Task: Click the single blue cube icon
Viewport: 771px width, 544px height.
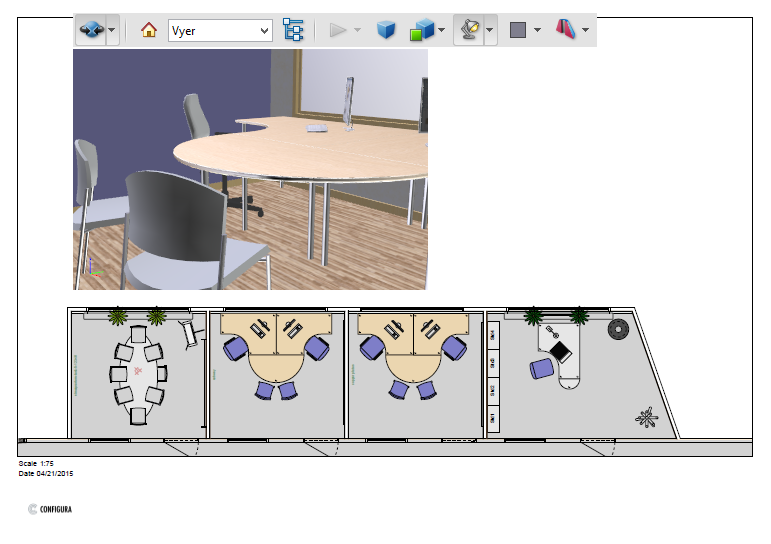Action: [386, 30]
